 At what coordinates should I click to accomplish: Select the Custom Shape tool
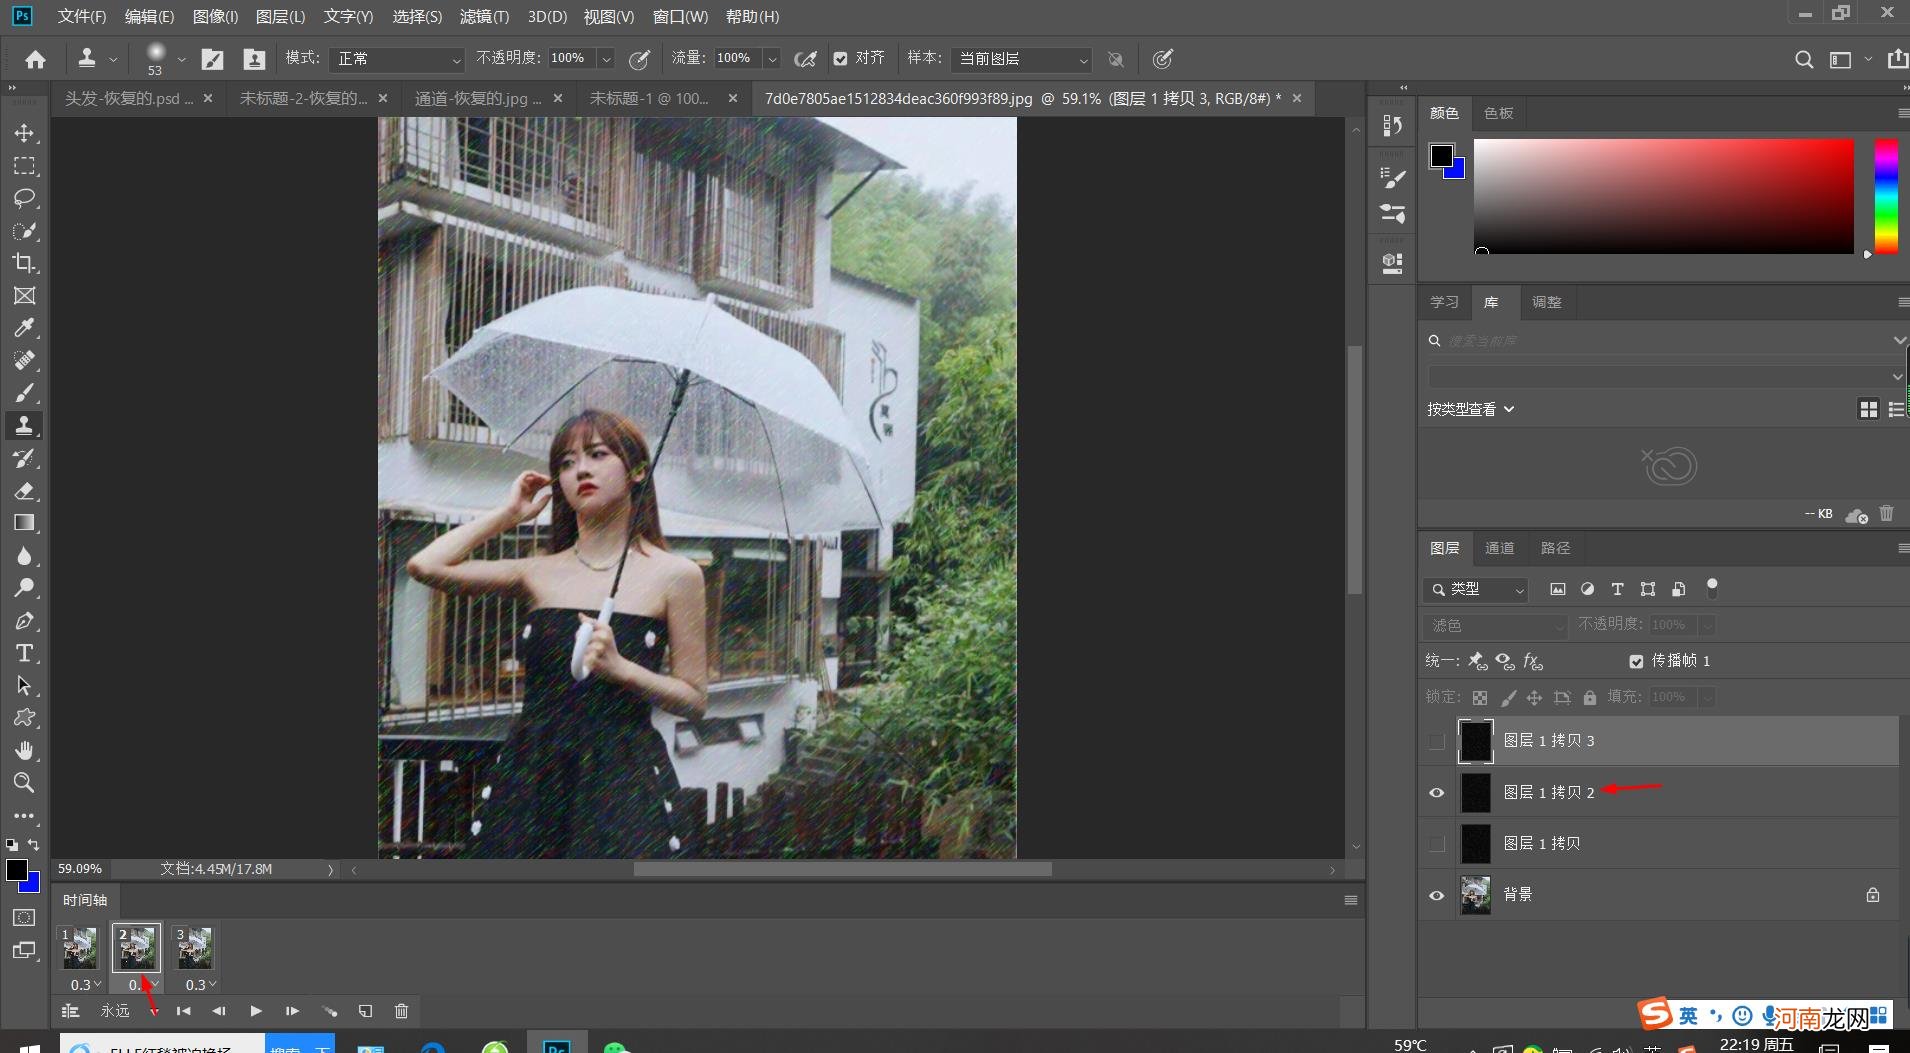click(24, 718)
